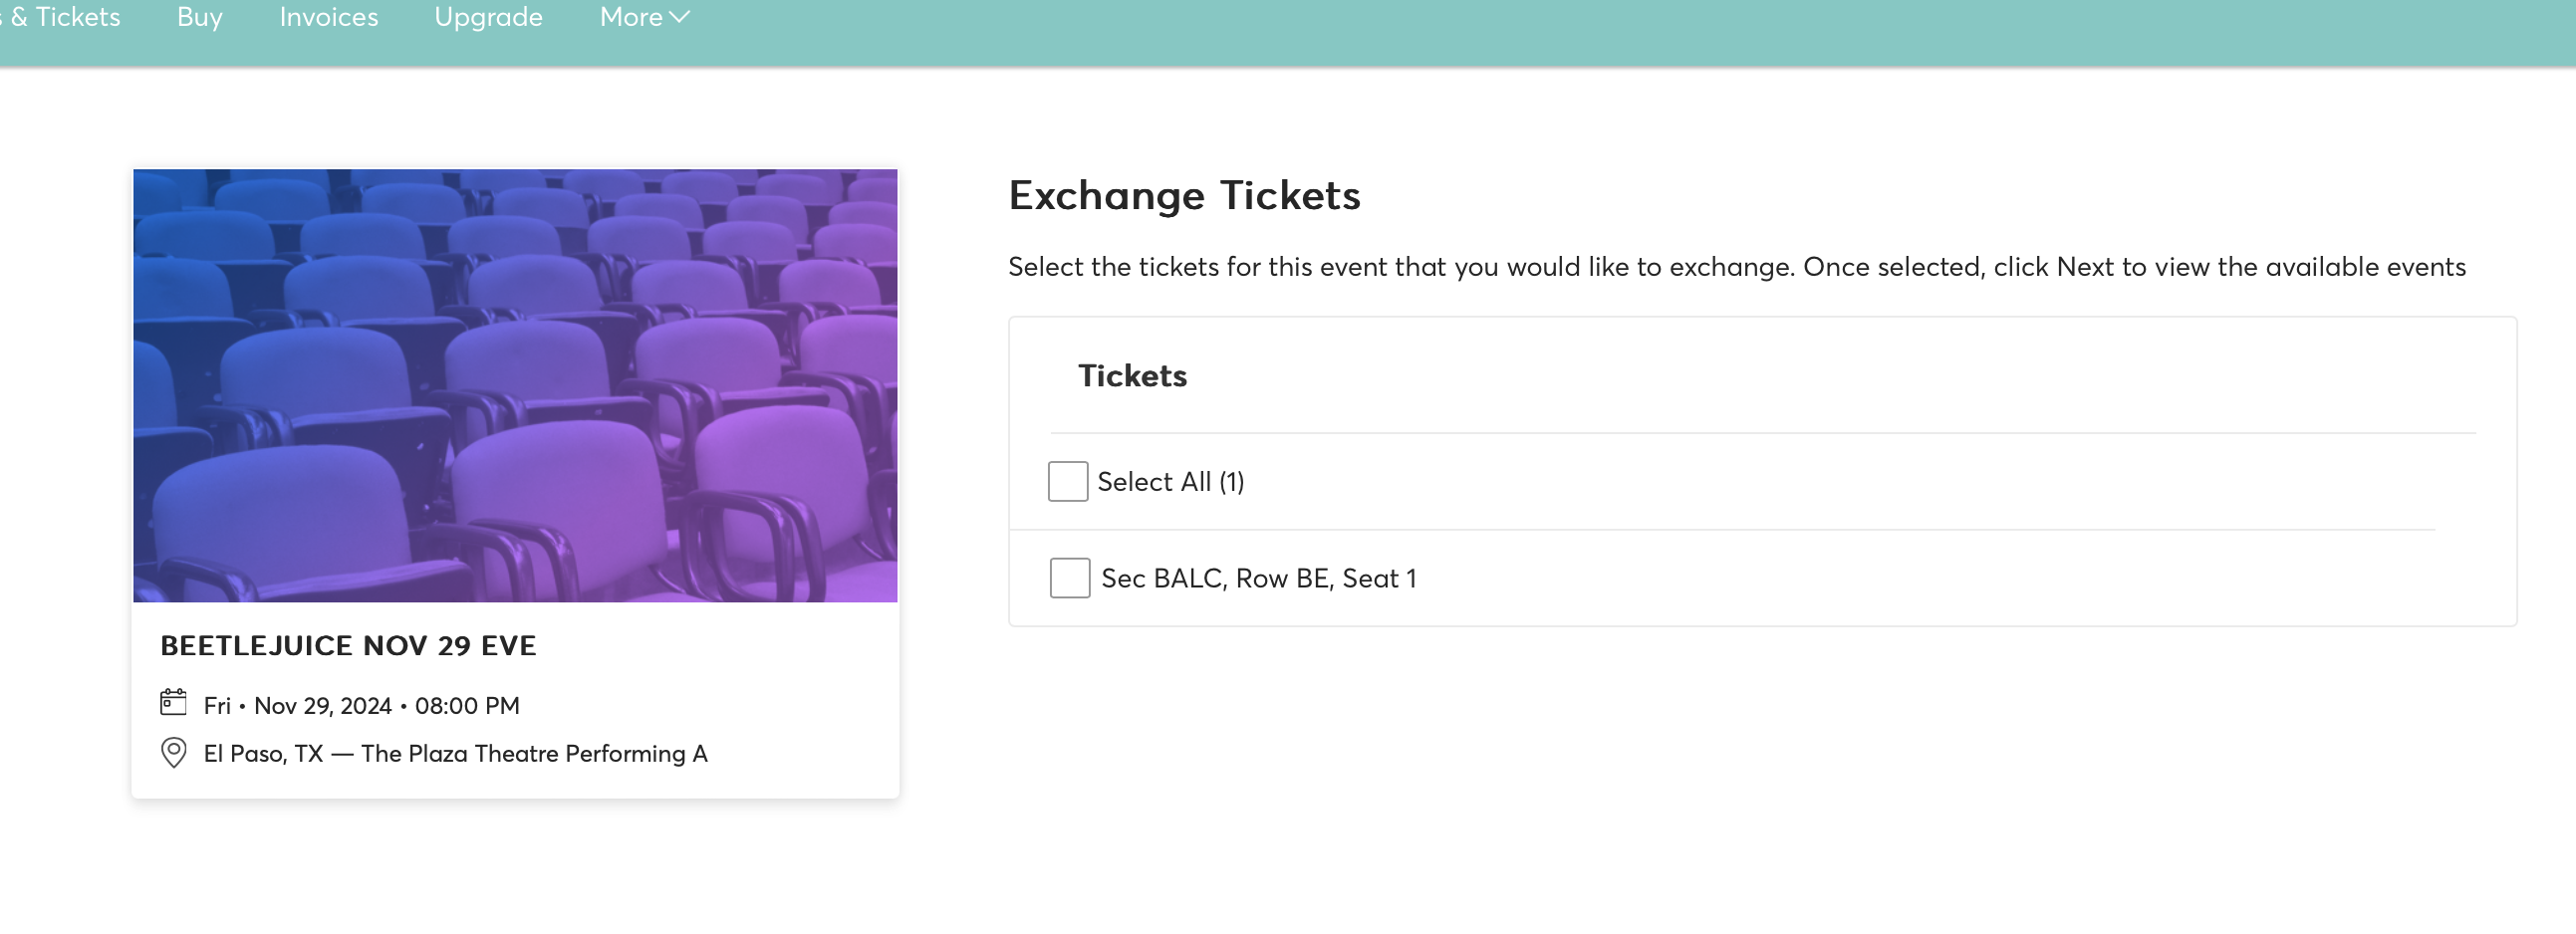Click the Tickets section heading
Viewport: 2576px width, 934px height.
point(1132,376)
